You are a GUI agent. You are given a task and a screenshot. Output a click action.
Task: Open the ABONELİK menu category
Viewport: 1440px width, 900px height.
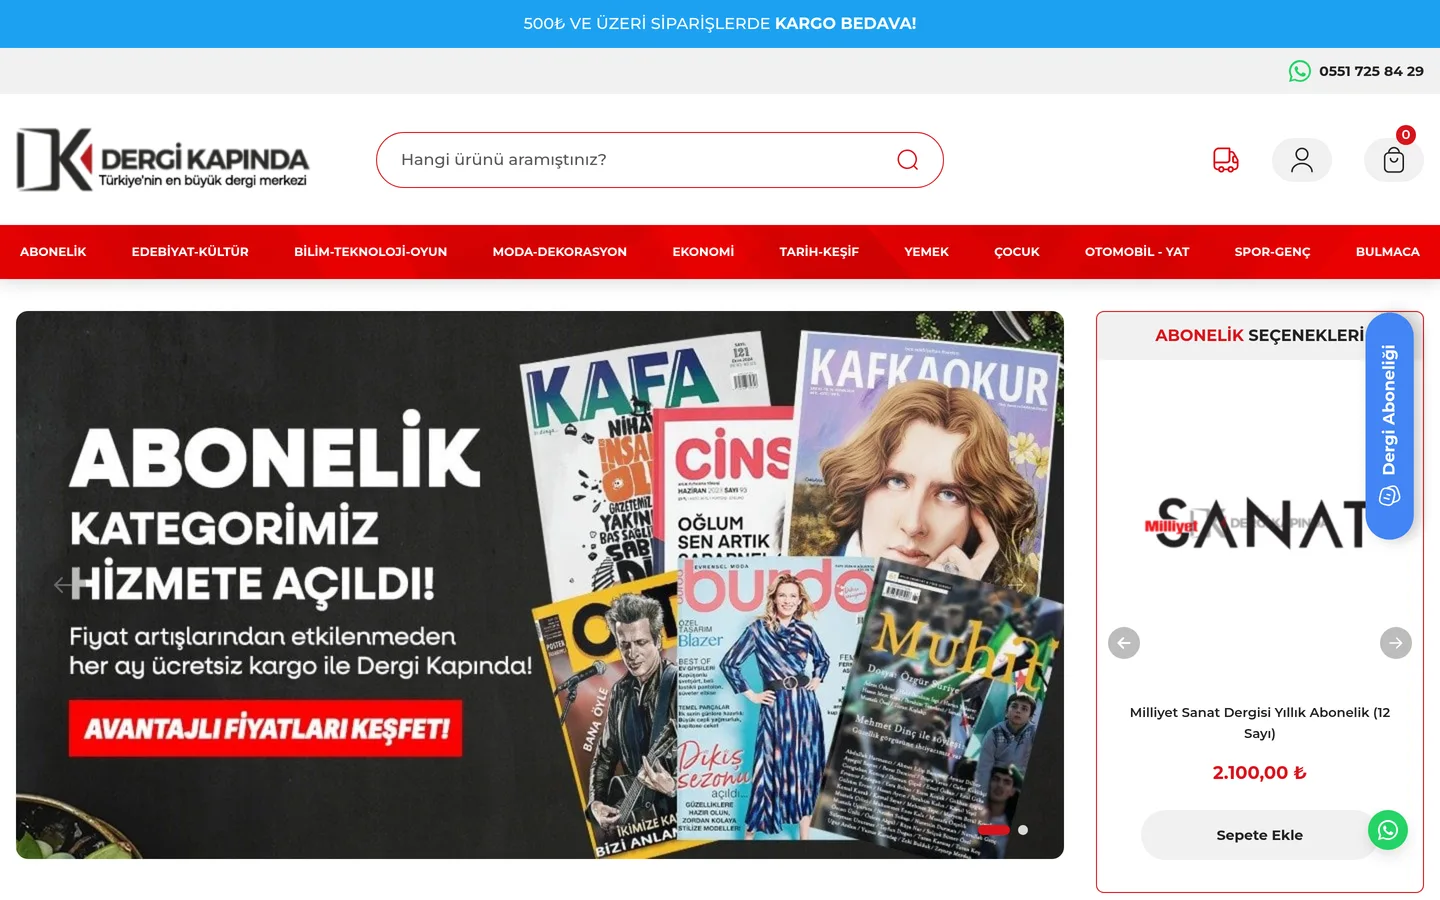[53, 252]
